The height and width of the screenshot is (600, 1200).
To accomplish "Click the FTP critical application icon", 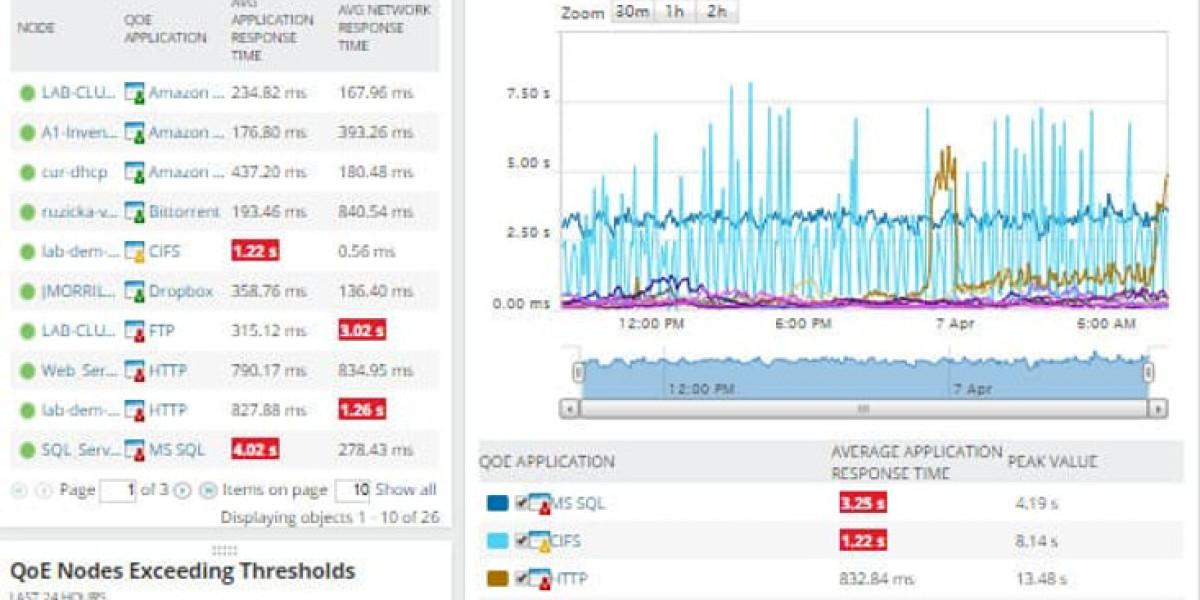I will tap(134, 331).
